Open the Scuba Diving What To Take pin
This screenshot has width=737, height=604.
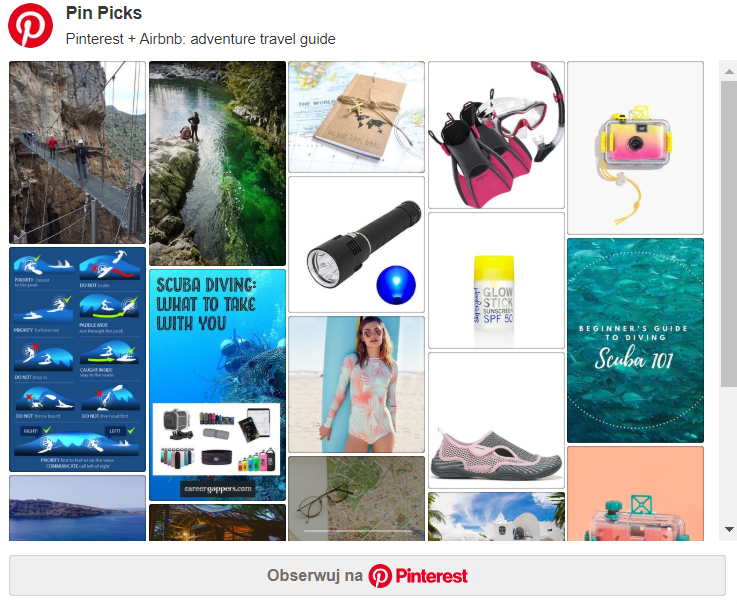click(218, 385)
